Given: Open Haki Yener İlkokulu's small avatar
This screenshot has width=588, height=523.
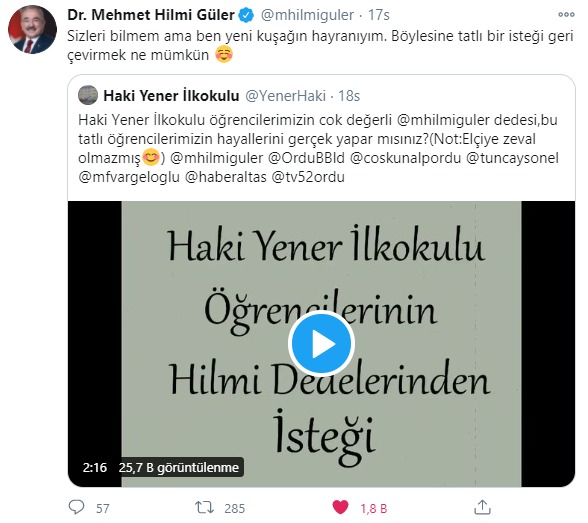Looking at the screenshot, I should [x=88, y=95].
